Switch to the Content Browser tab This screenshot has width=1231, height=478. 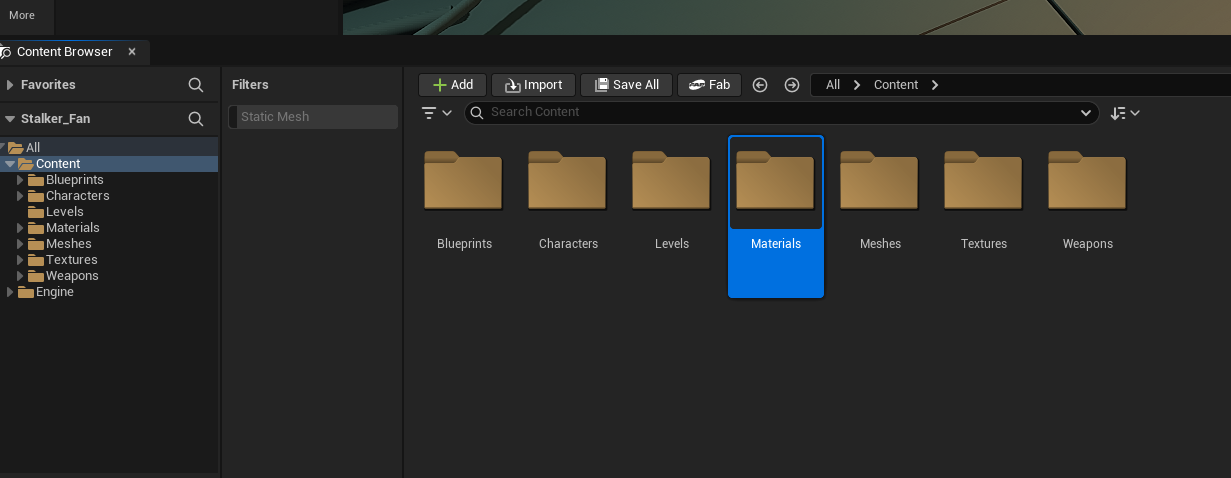click(65, 52)
